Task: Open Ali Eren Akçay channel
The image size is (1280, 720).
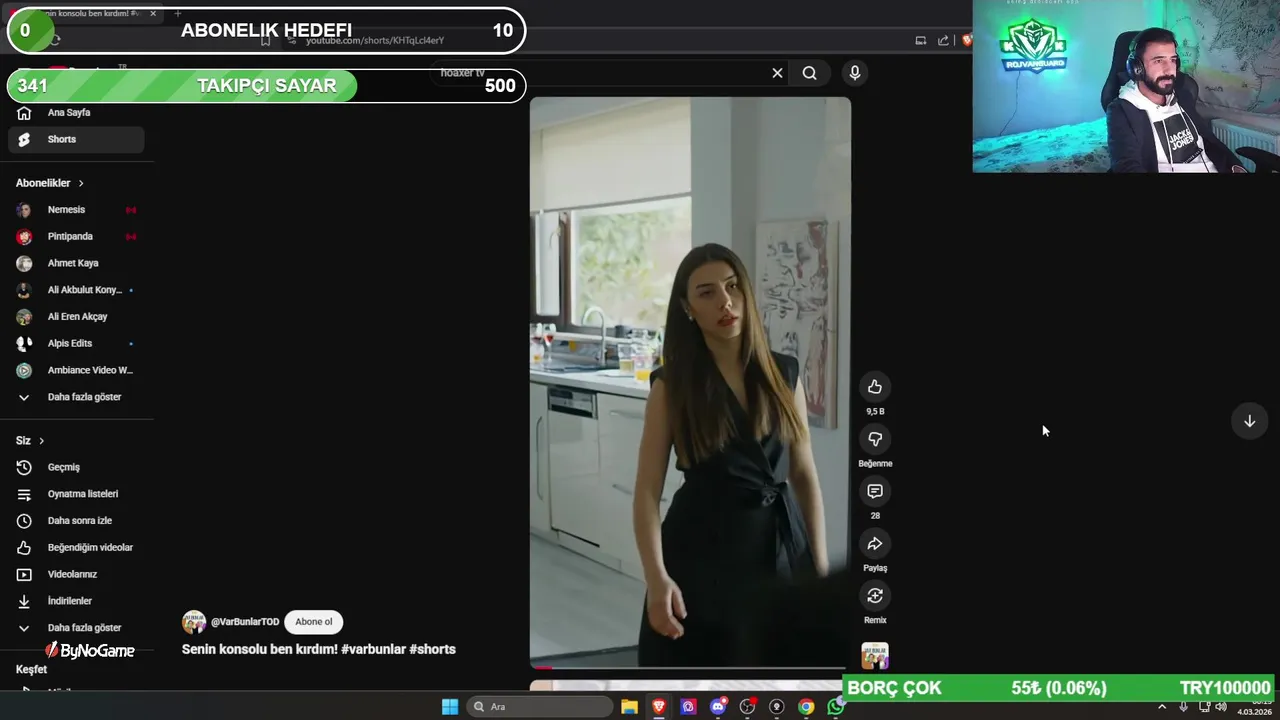Action: tap(76, 317)
